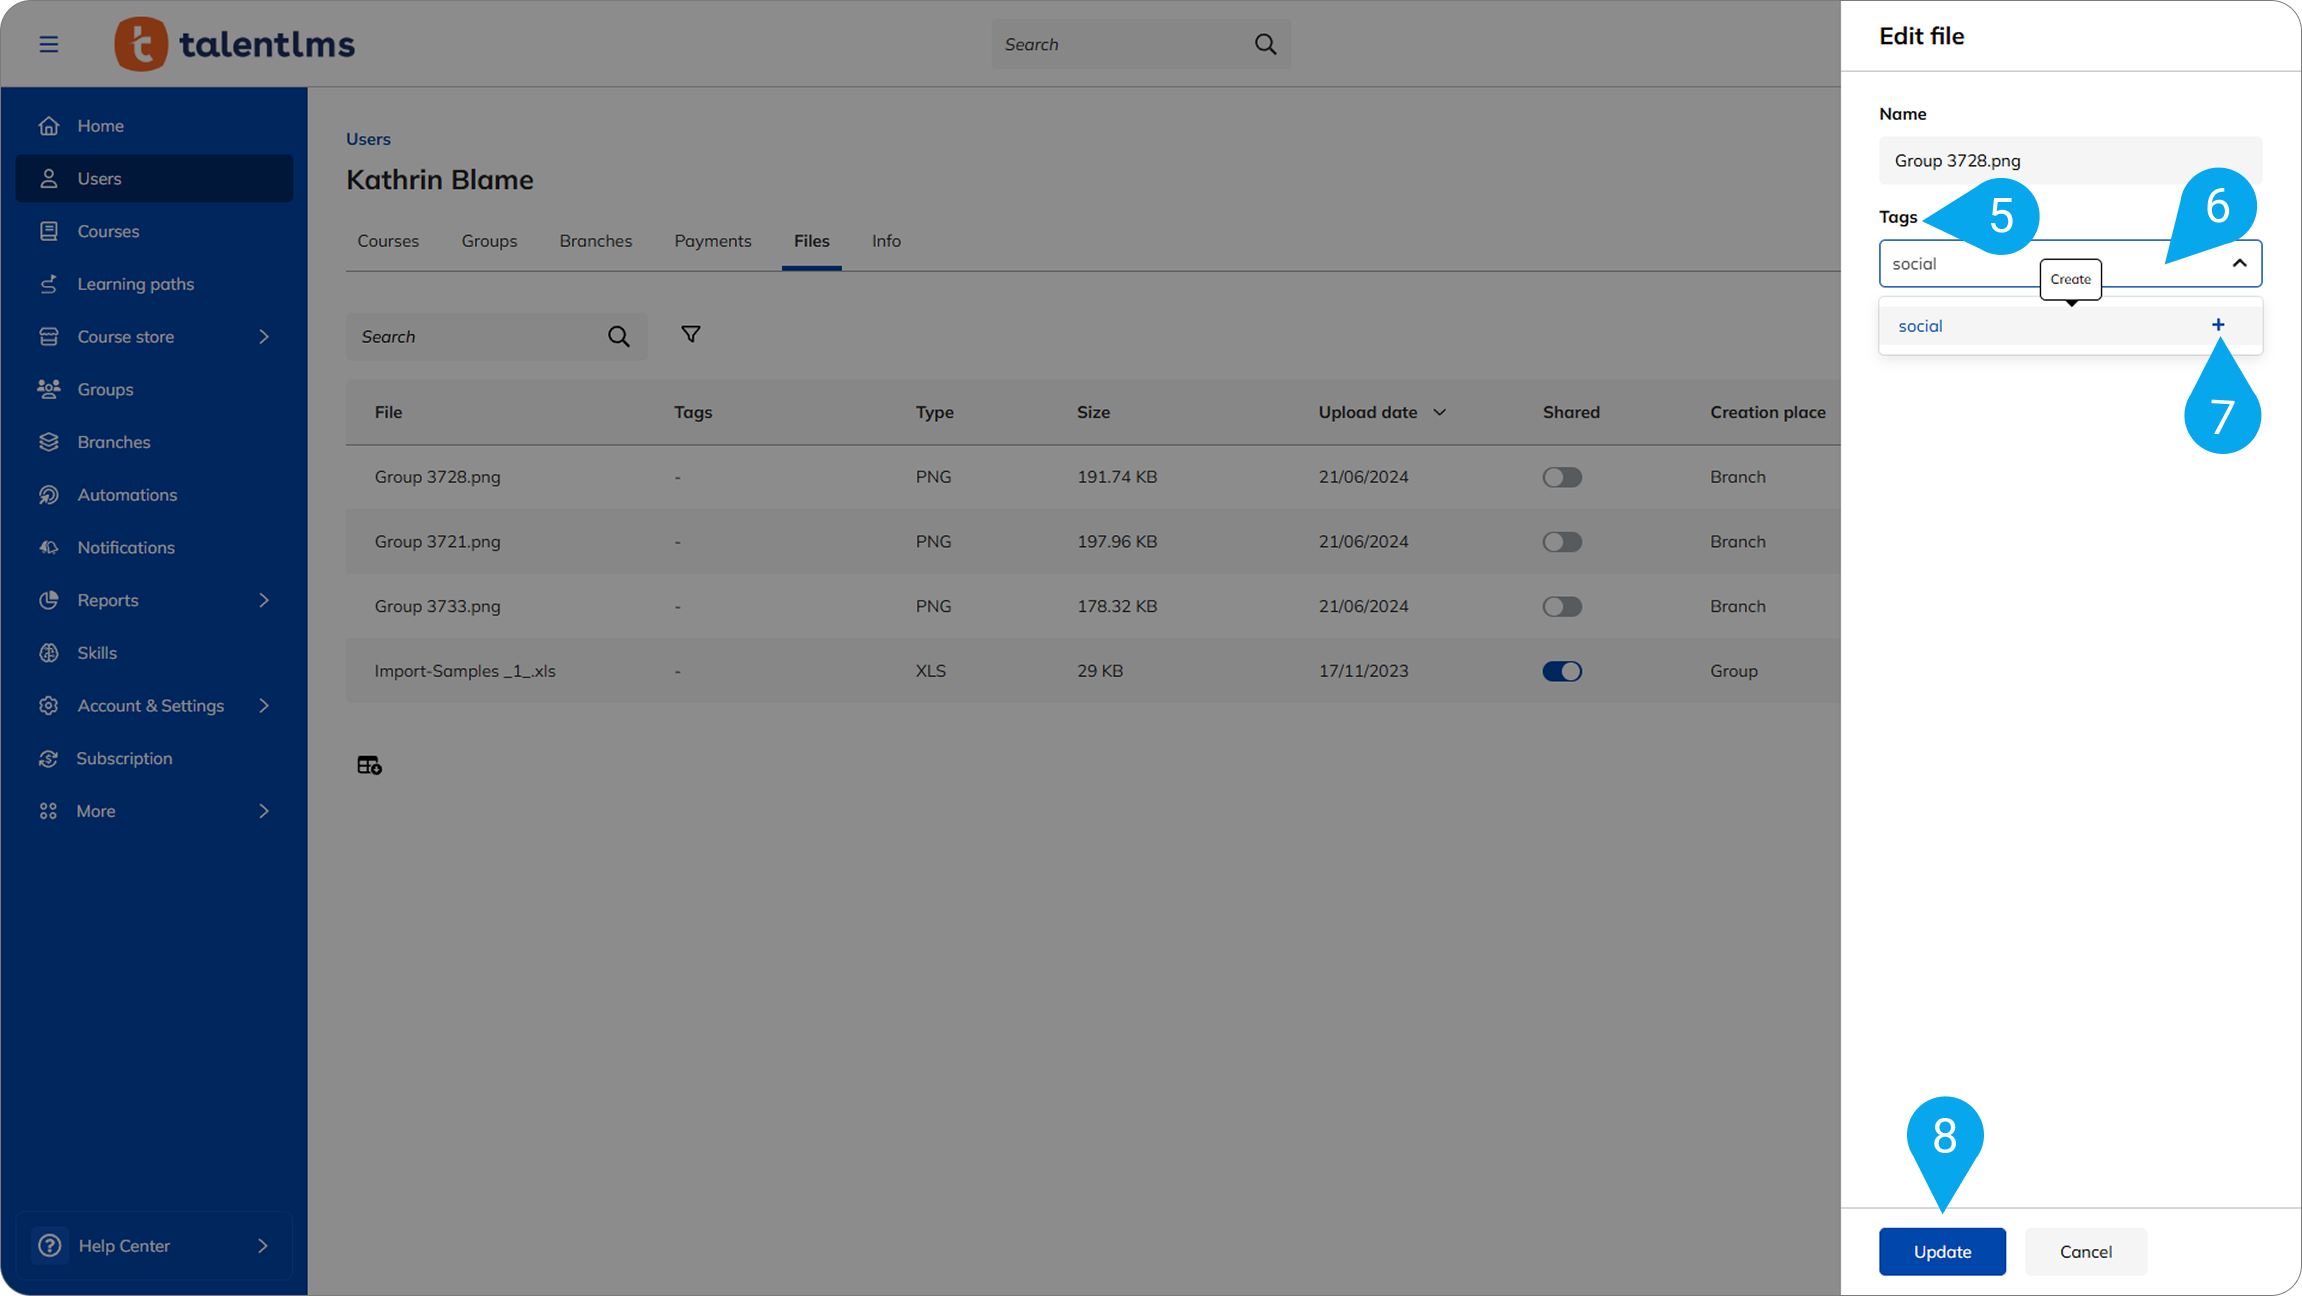This screenshot has width=2302, height=1296.
Task: Toggle Shared for Group 3728.png
Action: pyautogui.click(x=1561, y=477)
